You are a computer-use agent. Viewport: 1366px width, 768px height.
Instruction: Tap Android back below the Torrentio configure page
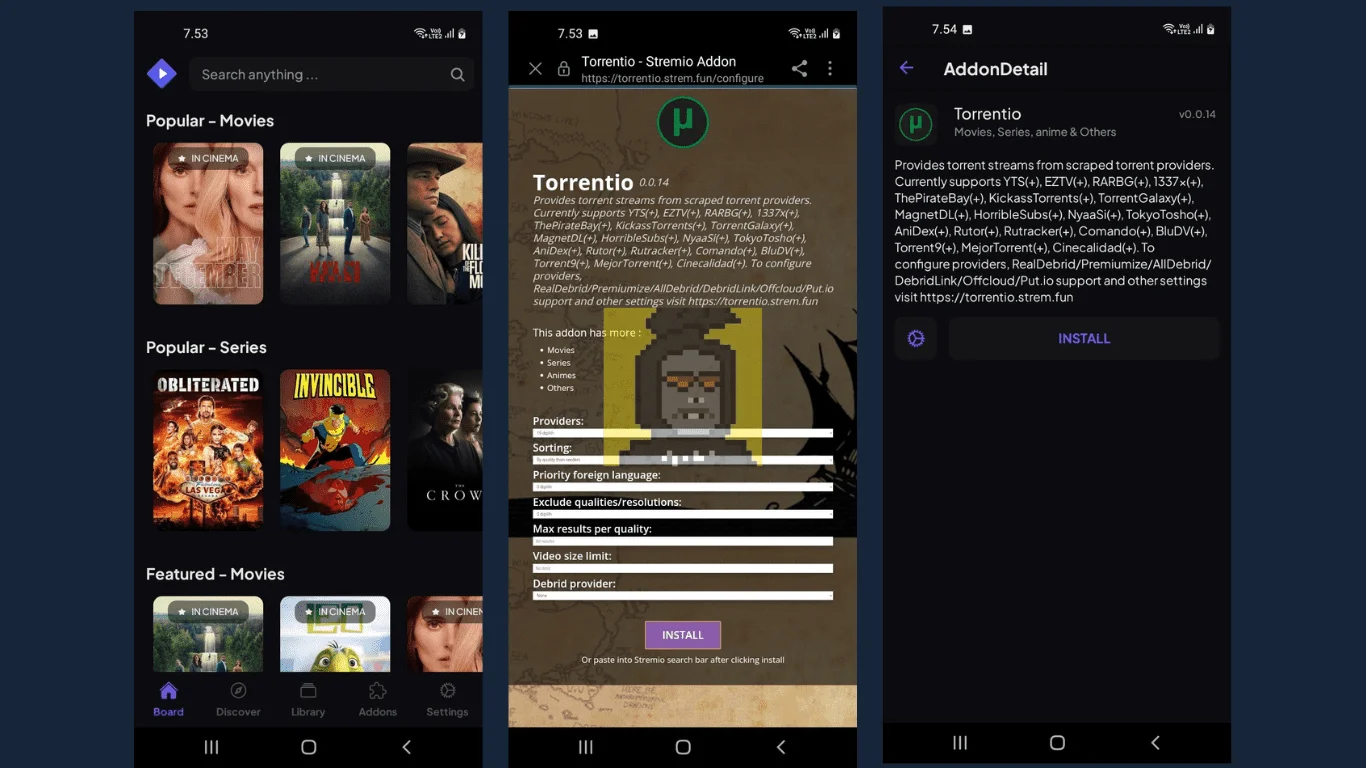tap(781, 747)
